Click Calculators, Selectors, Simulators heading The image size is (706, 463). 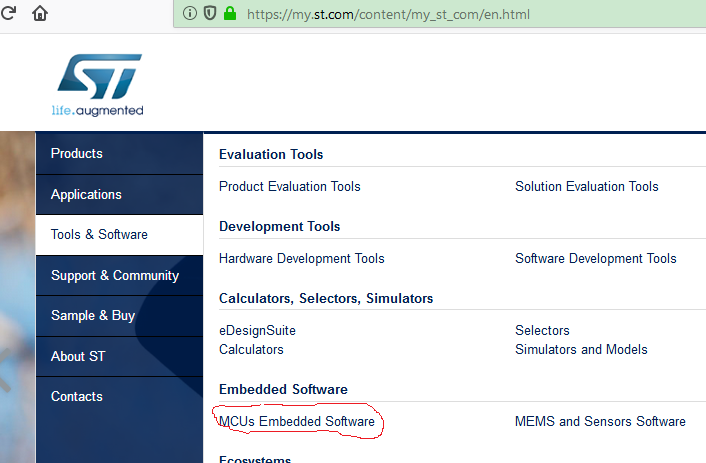pos(326,299)
